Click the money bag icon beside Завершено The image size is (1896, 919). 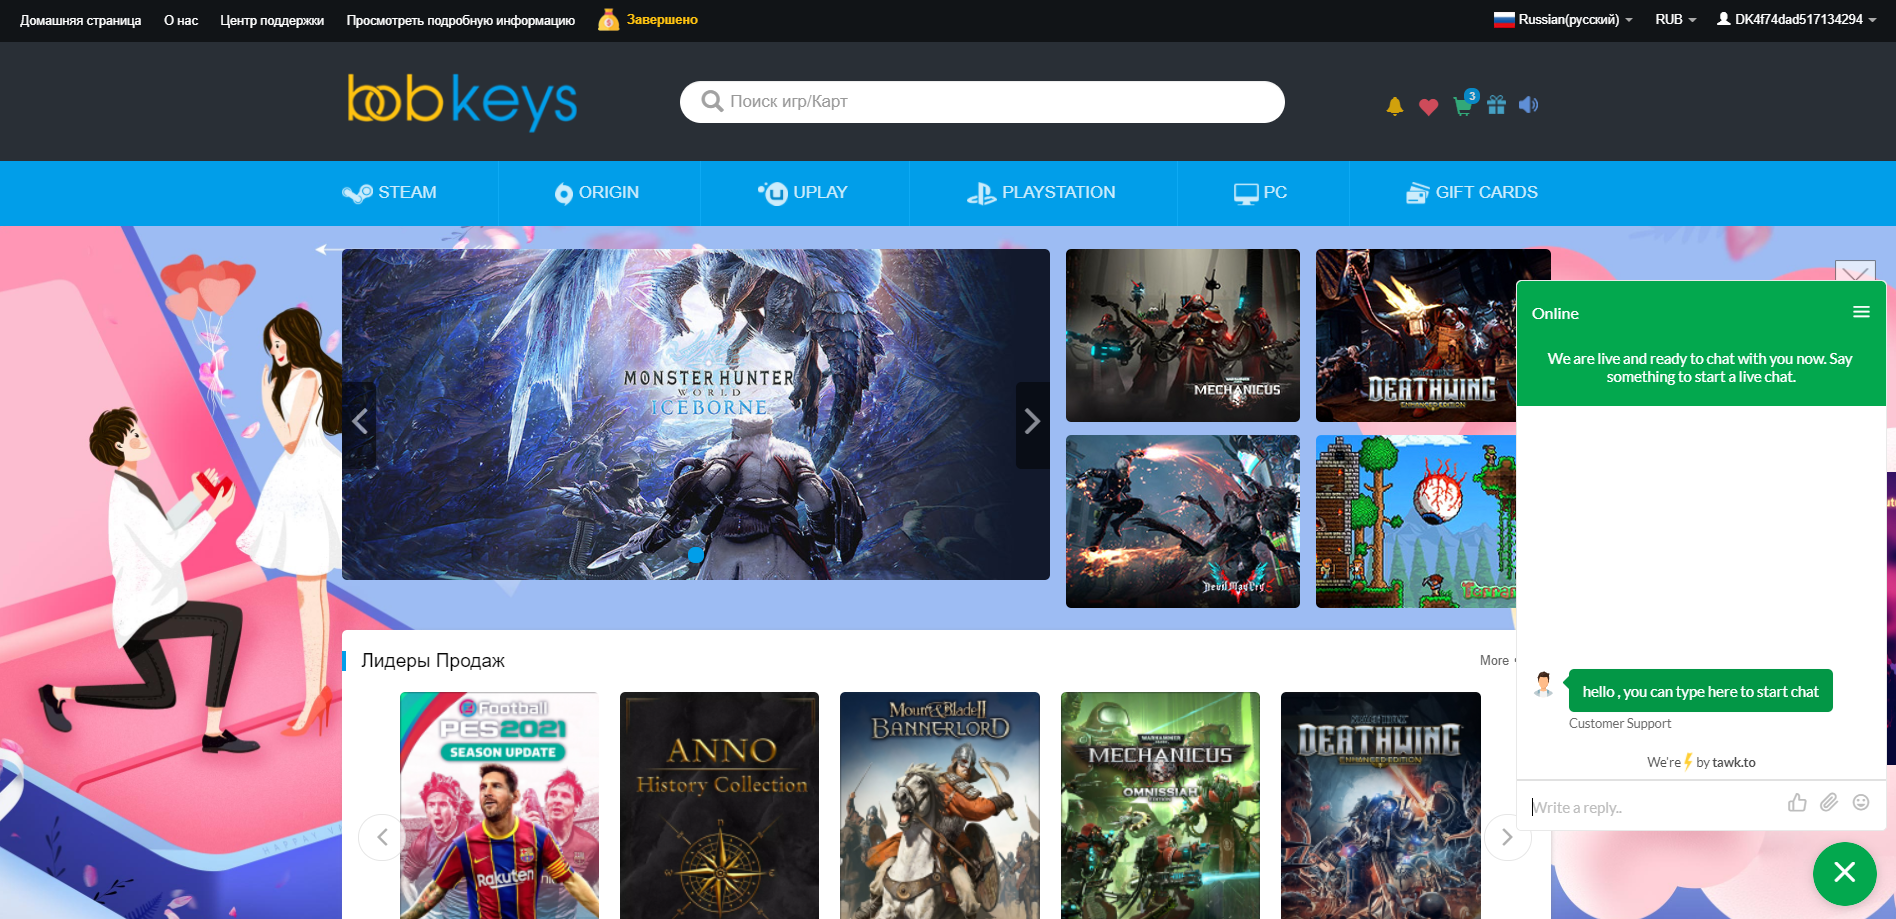pyautogui.click(x=608, y=19)
